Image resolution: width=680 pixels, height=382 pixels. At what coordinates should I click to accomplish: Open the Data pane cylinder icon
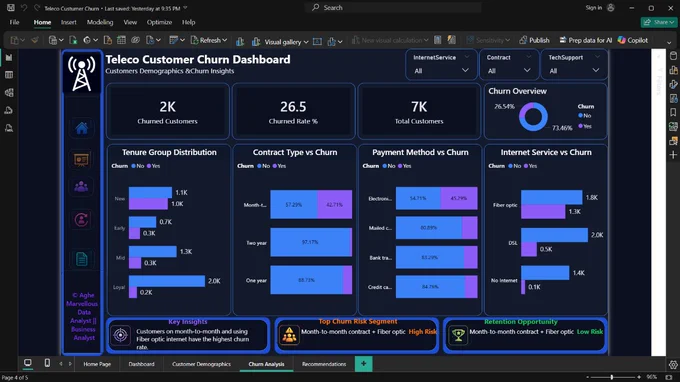pos(673,56)
